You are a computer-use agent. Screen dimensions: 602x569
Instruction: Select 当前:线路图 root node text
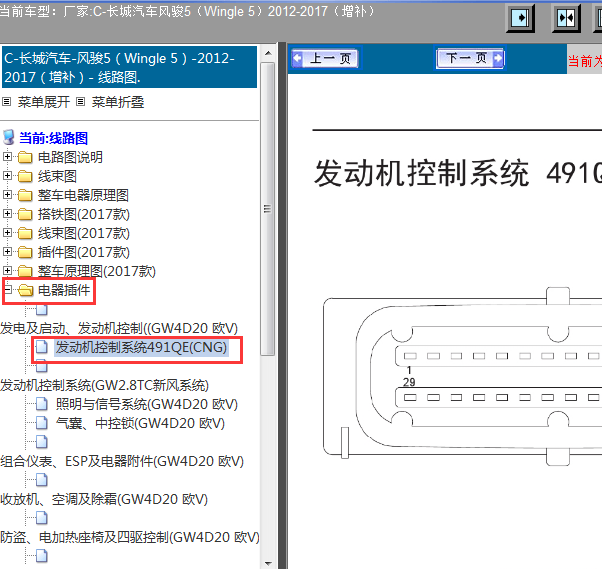pos(53,138)
